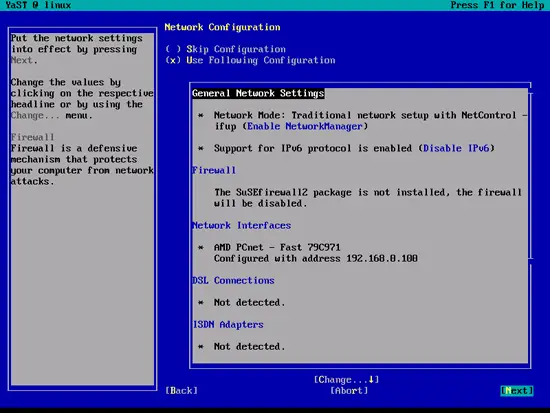550x413 pixels.
Task: Click the Firewall link in help panel
Action: coord(32,137)
